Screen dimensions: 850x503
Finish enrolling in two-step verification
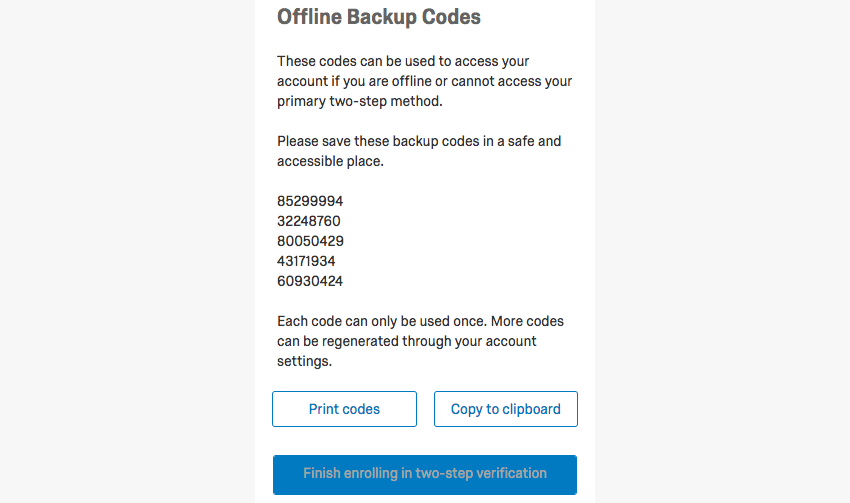[424, 473]
